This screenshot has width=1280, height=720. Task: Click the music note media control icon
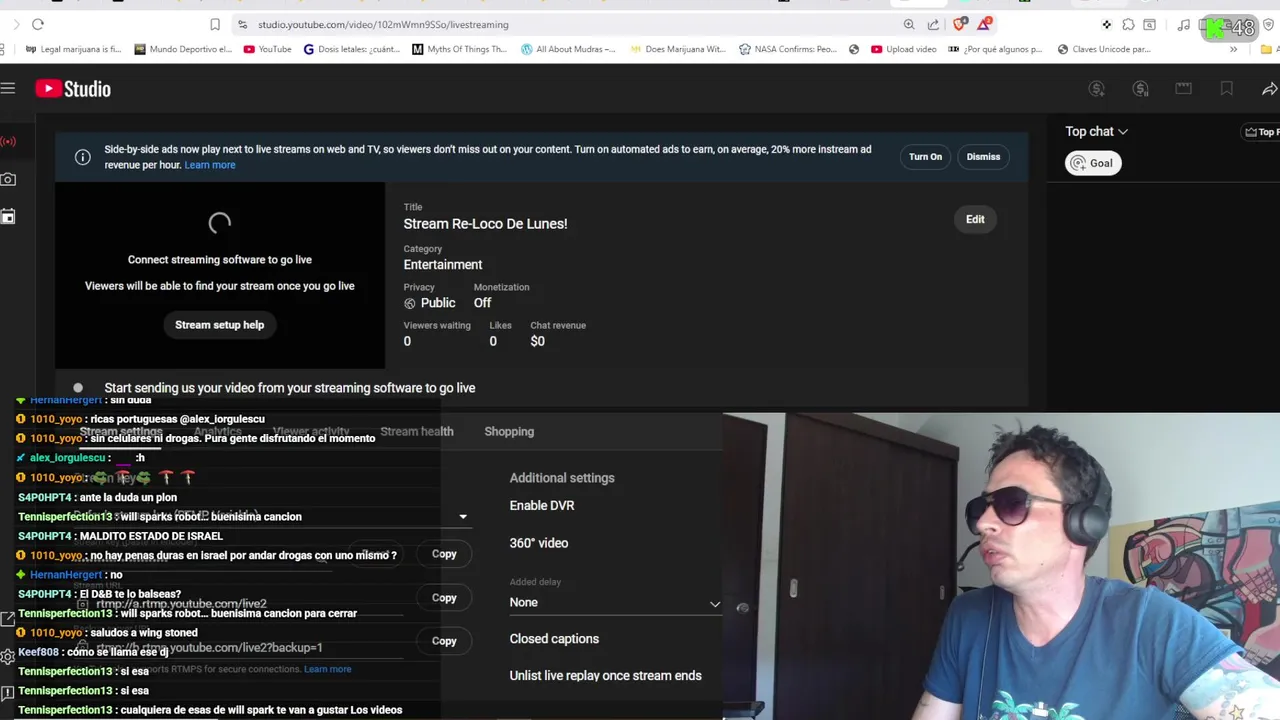point(1184,24)
